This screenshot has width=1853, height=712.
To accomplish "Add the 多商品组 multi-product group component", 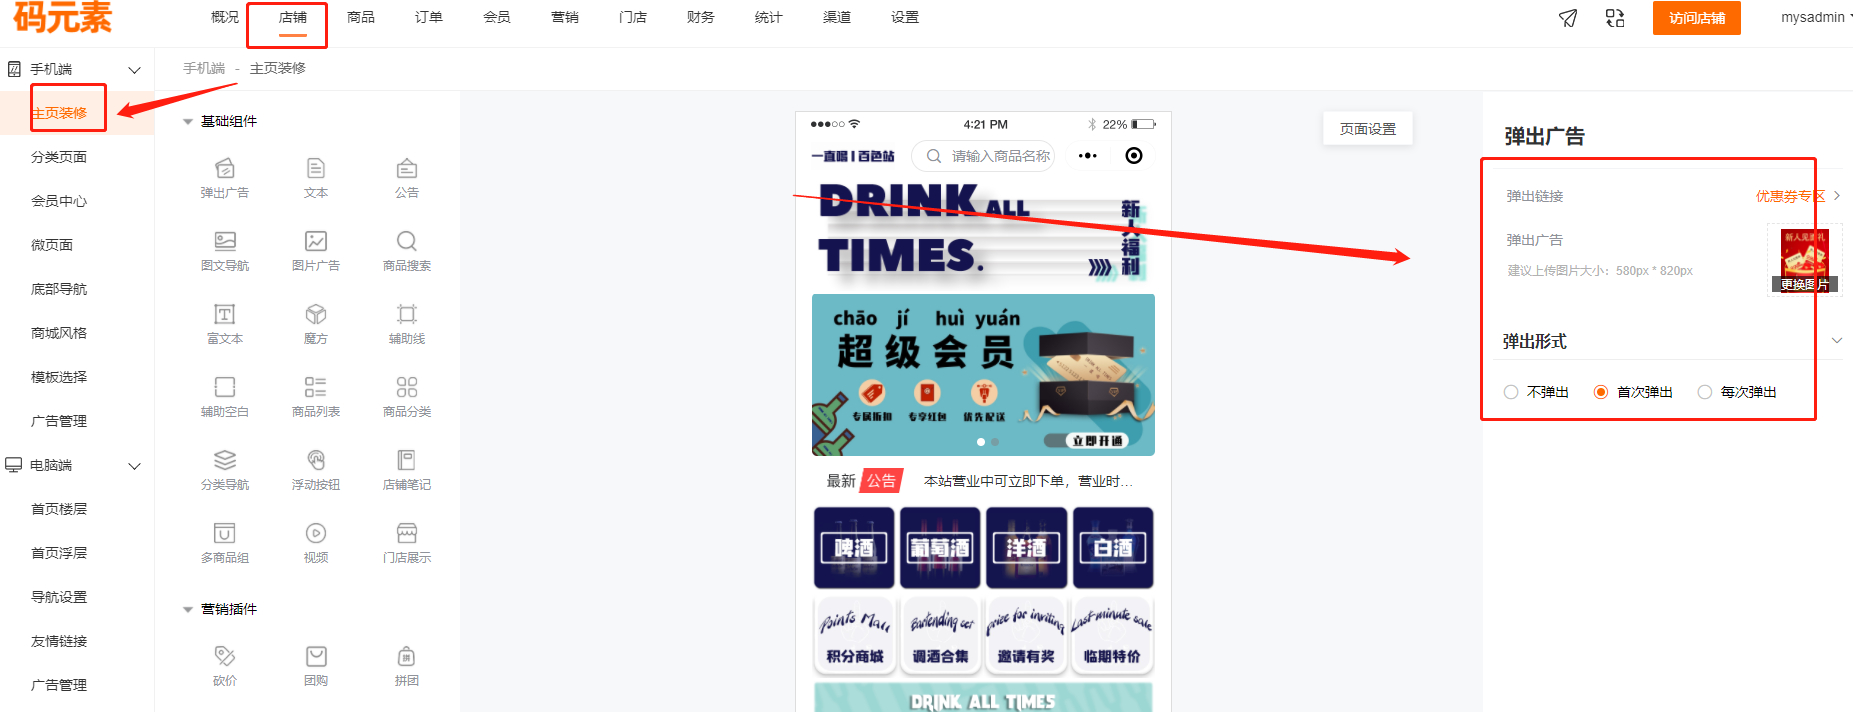I will click(225, 543).
